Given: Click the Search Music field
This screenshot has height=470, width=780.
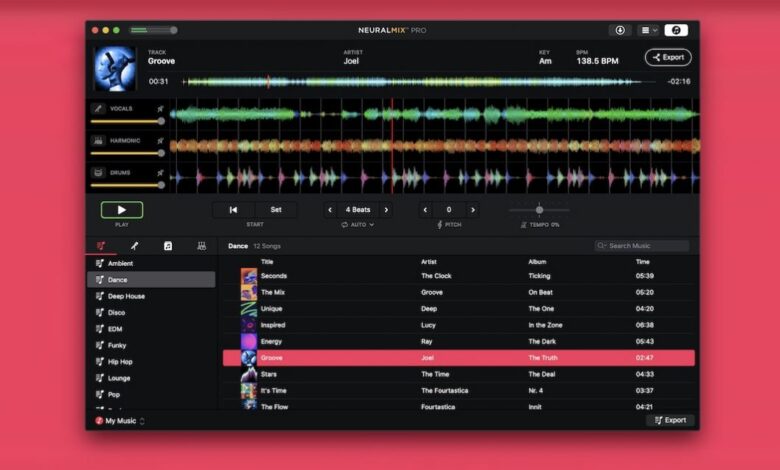Looking at the screenshot, I should [x=642, y=246].
